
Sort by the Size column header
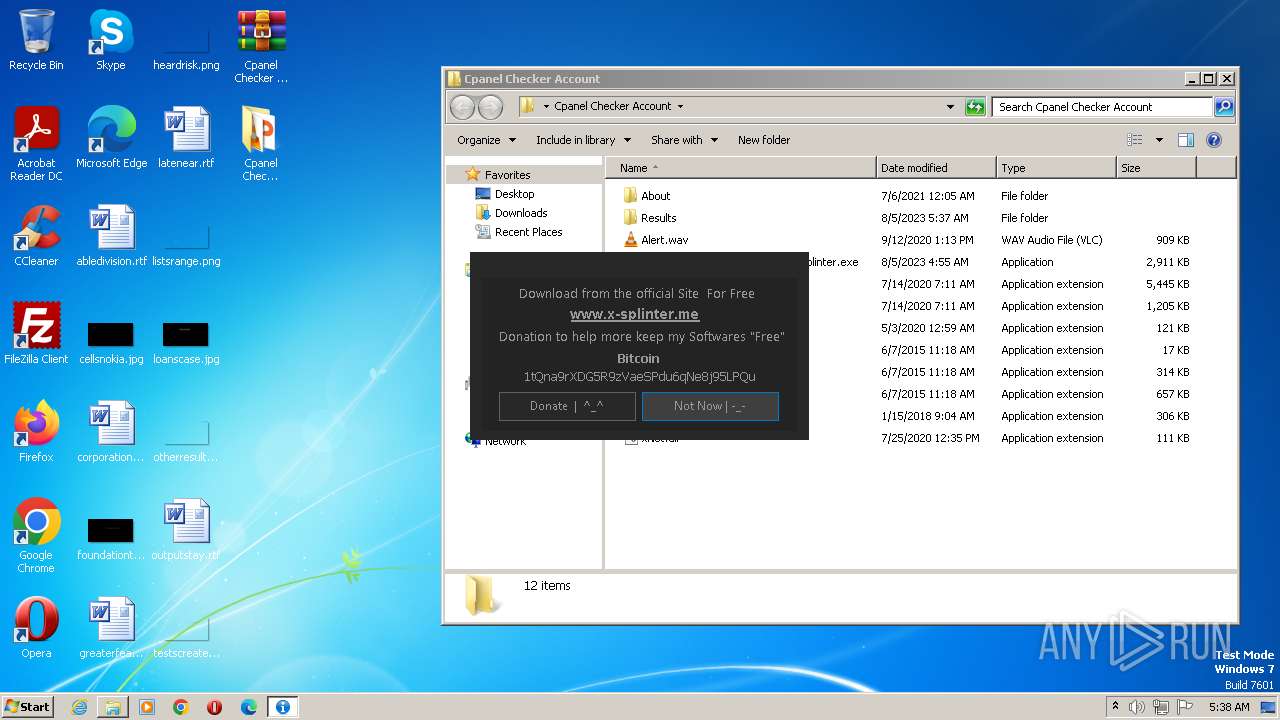[1156, 168]
